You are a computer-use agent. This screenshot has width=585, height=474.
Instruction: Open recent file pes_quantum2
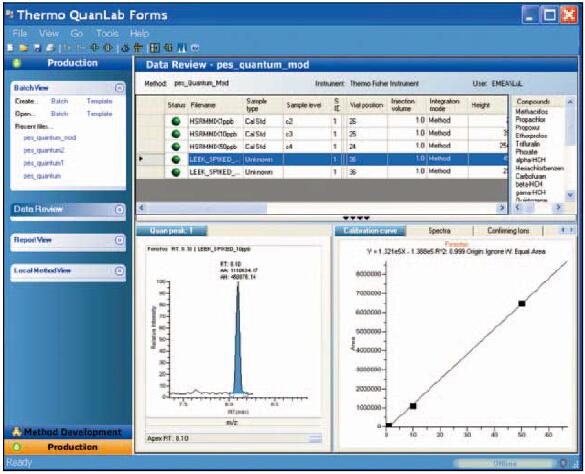(44, 150)
